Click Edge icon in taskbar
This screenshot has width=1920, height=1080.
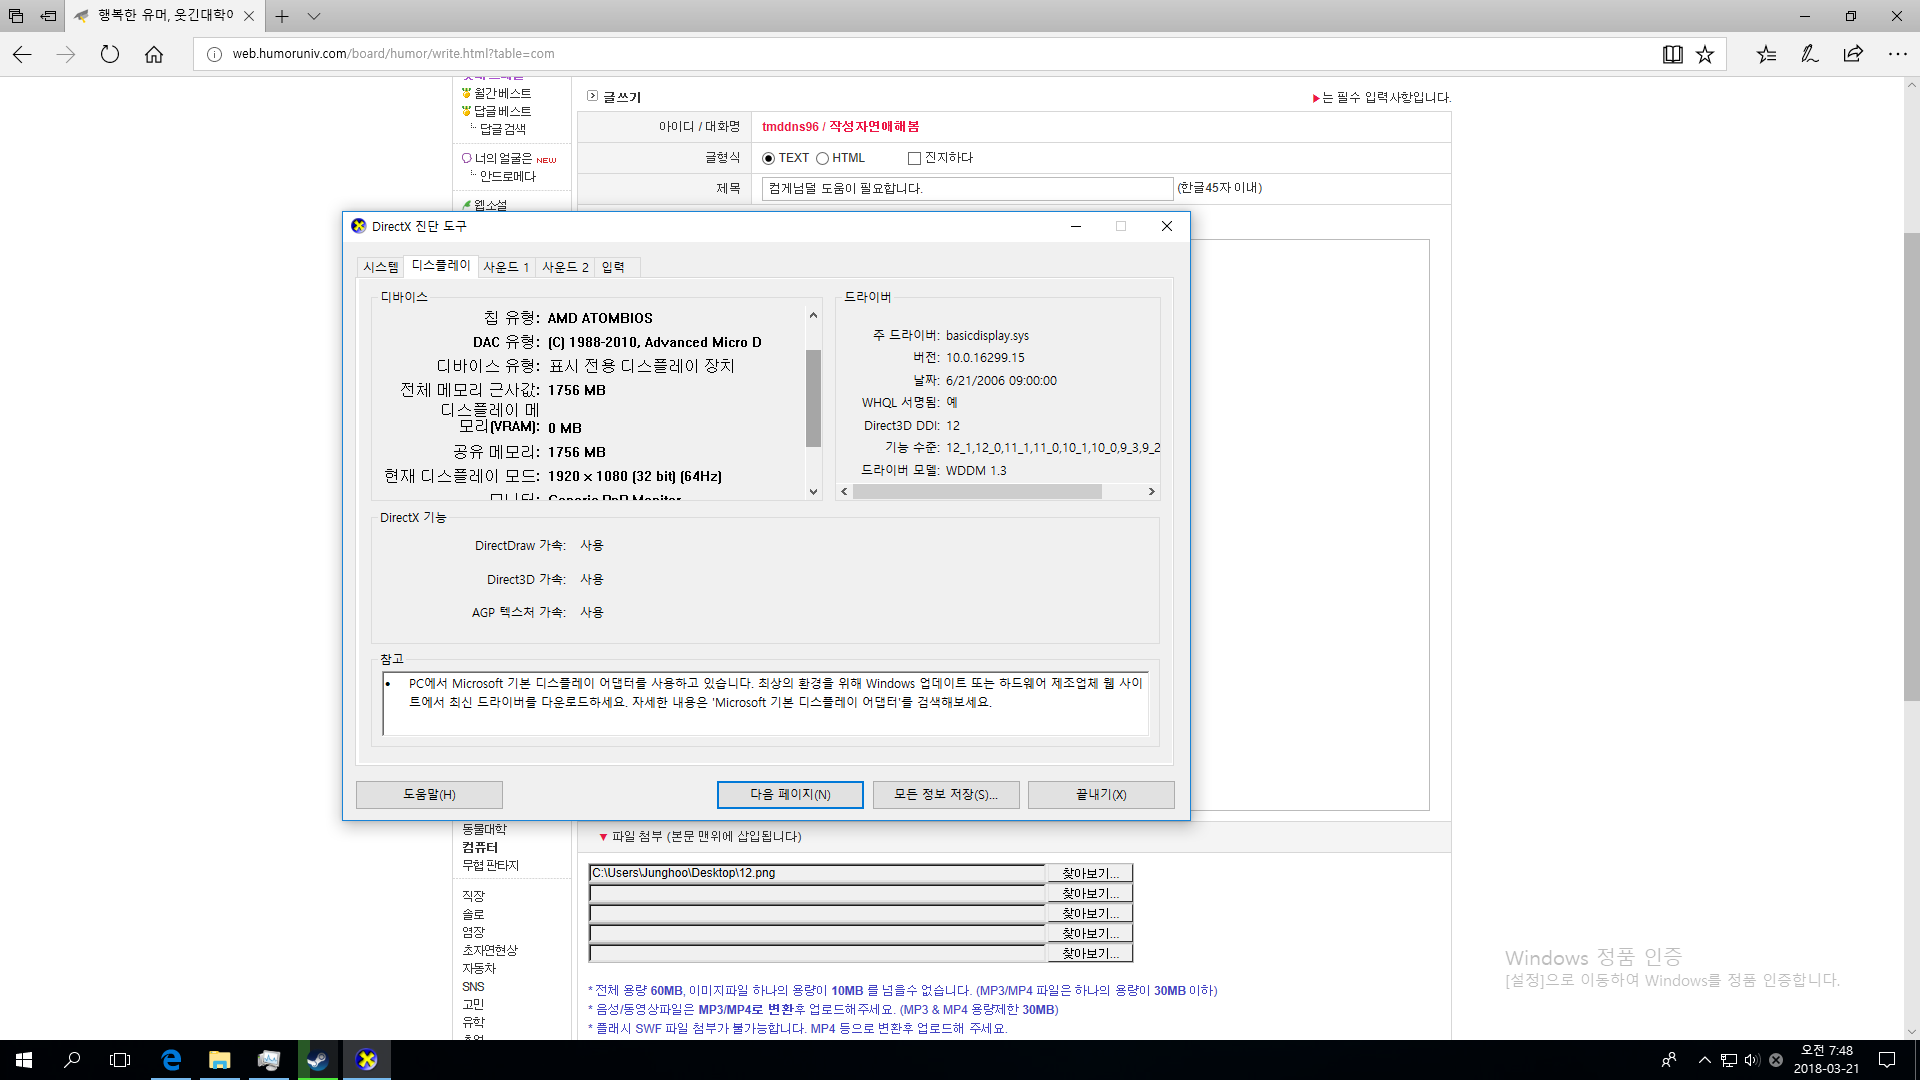pyautogui.click(x=171, y=1060)
